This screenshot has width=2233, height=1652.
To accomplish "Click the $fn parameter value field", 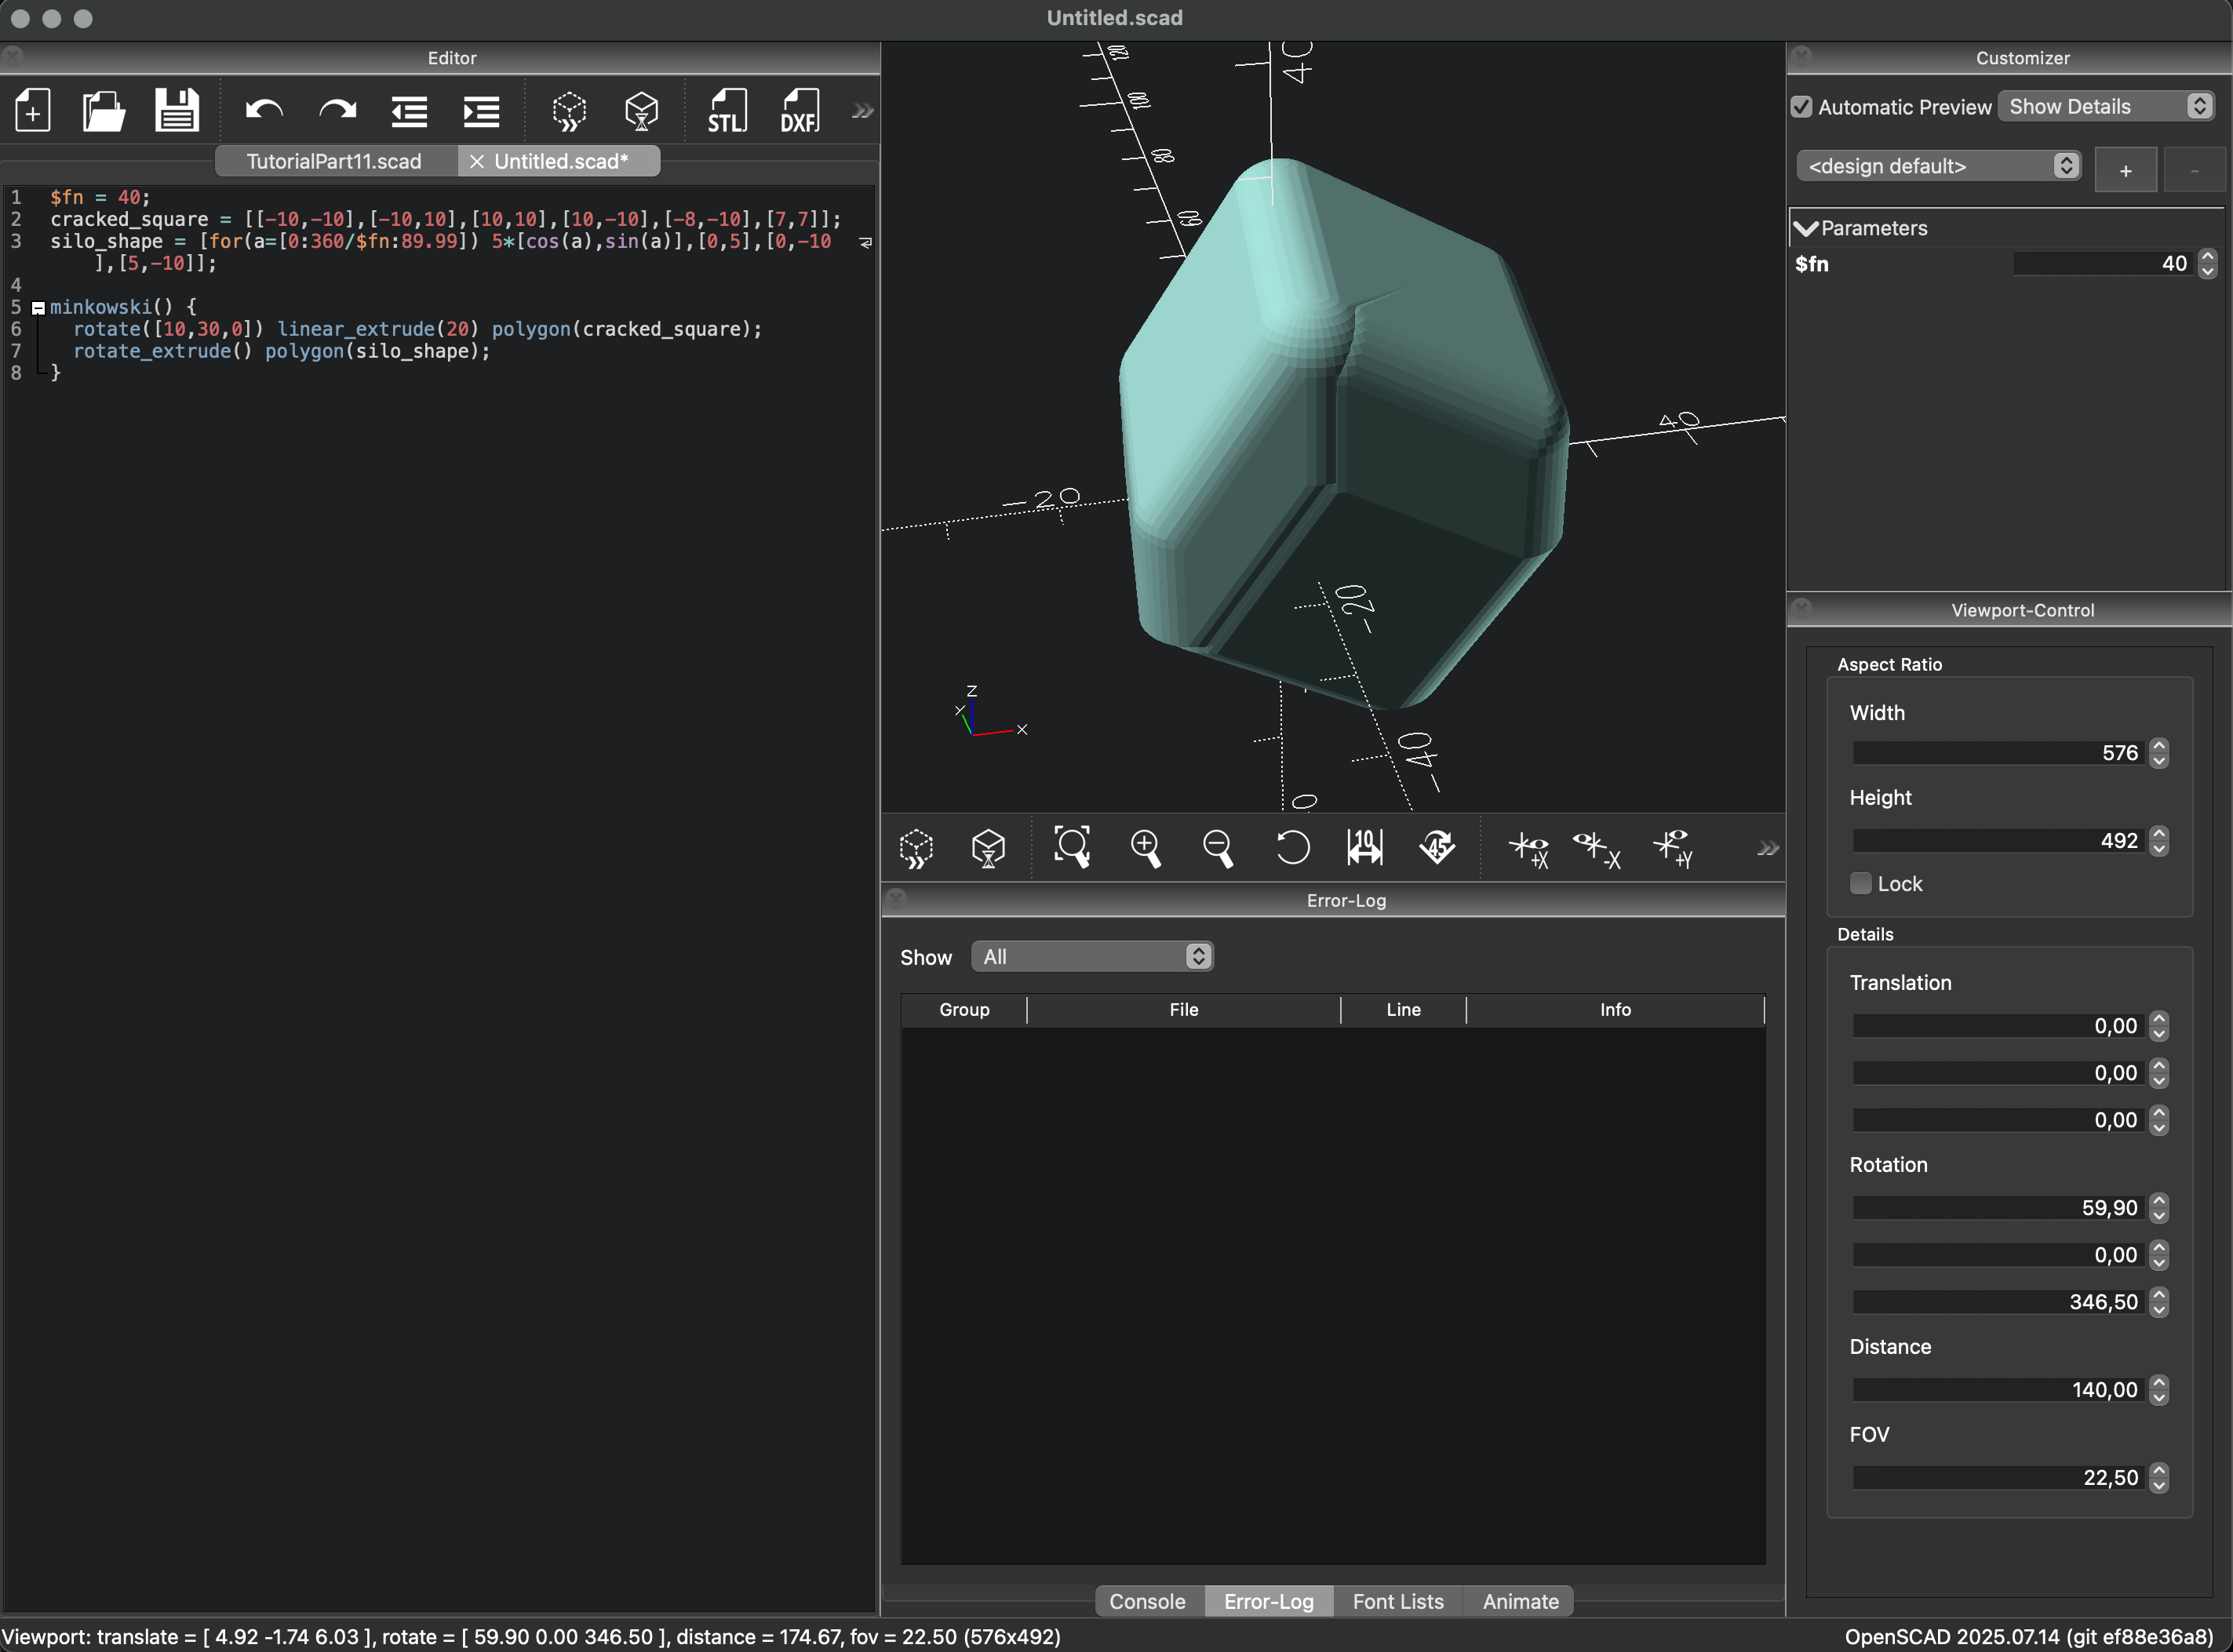I will [x=2100, y=264].
